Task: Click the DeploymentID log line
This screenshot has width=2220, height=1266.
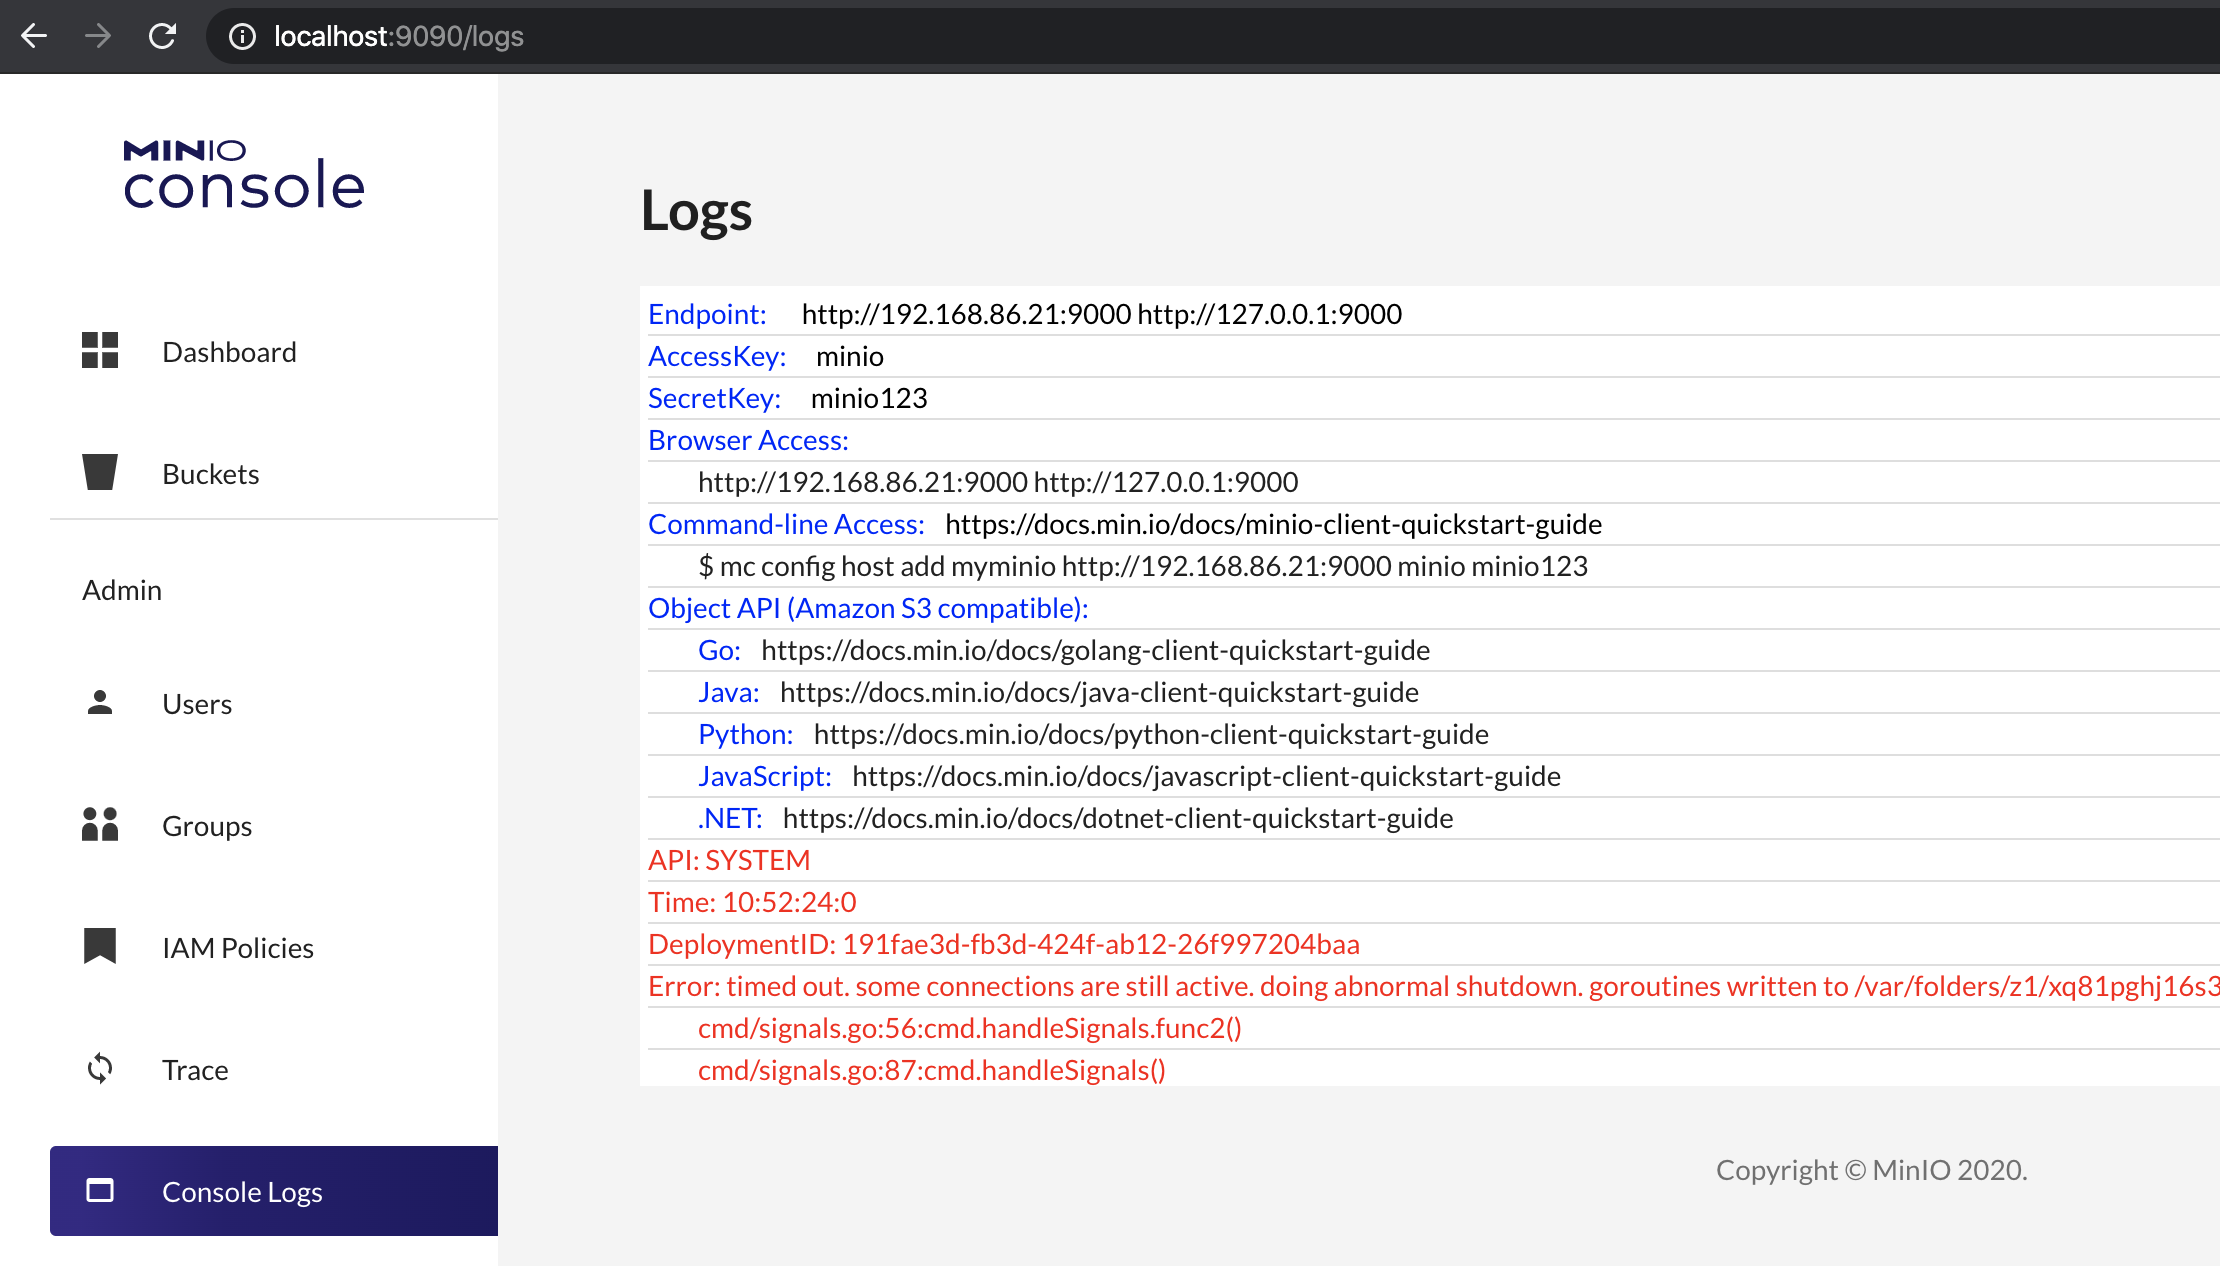Action: tap(1003, 944)
